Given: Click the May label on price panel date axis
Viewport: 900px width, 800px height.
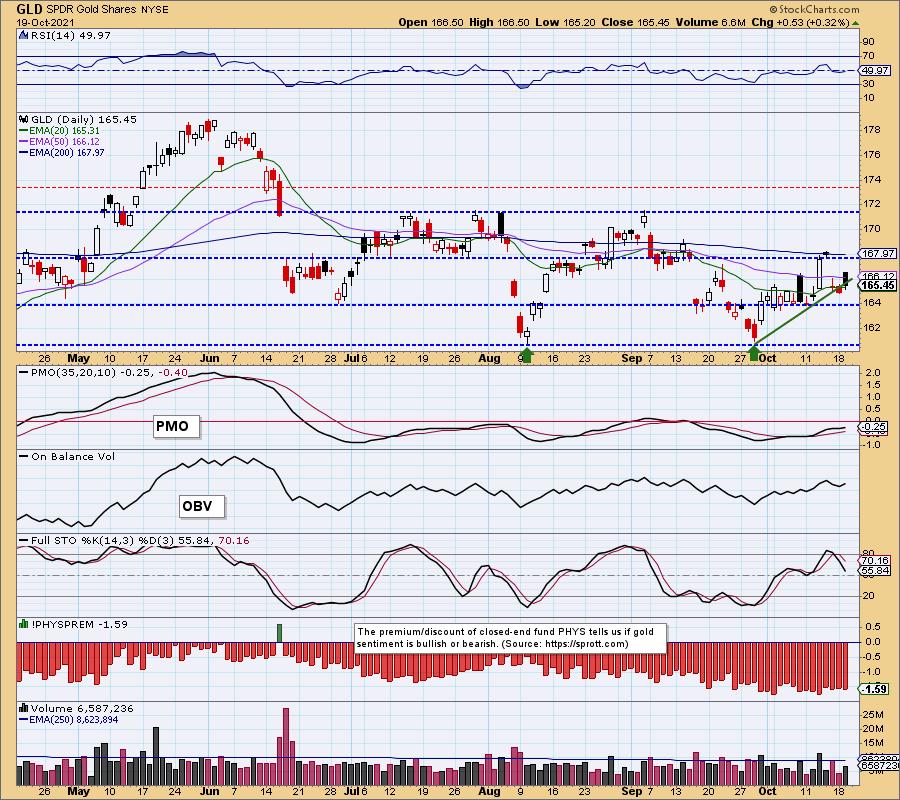Looking at the screenshot, I should (x=79, y=358).
